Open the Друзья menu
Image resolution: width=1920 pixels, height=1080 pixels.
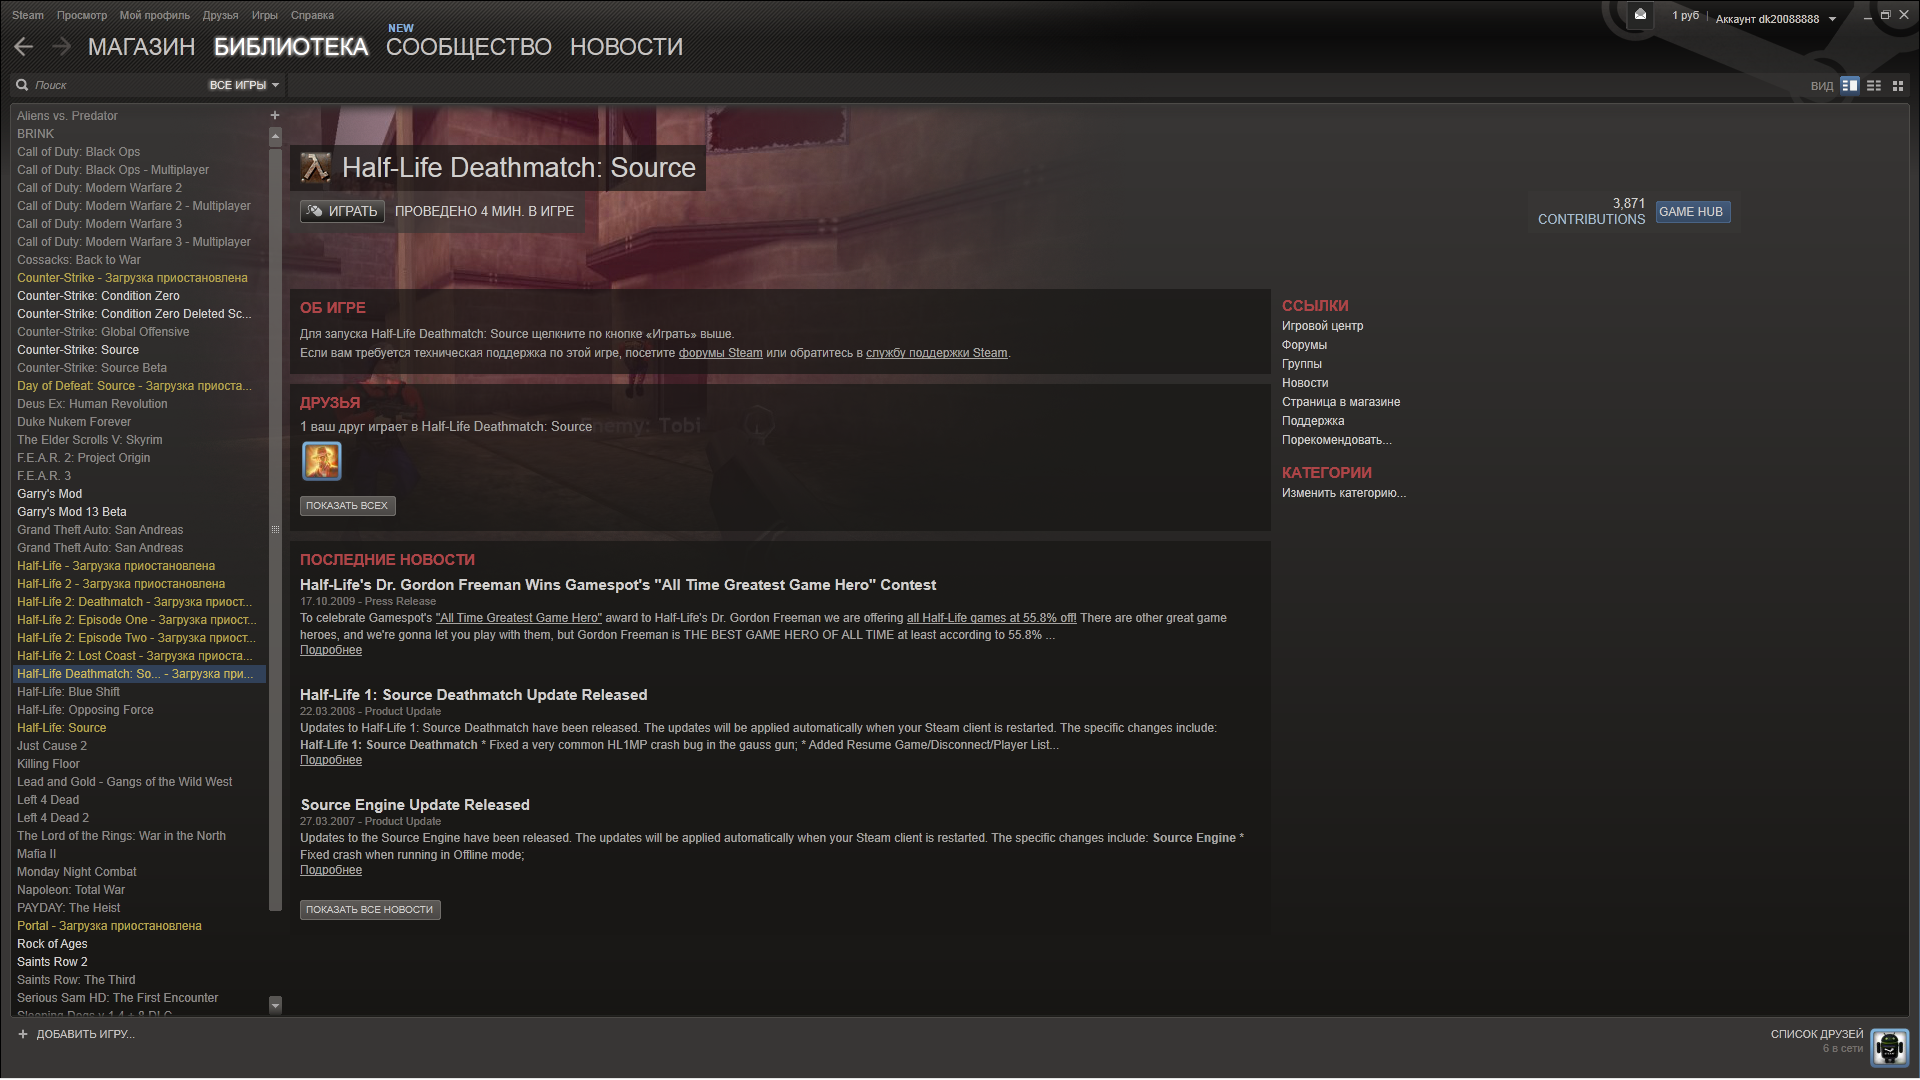[x=220, y=15]
